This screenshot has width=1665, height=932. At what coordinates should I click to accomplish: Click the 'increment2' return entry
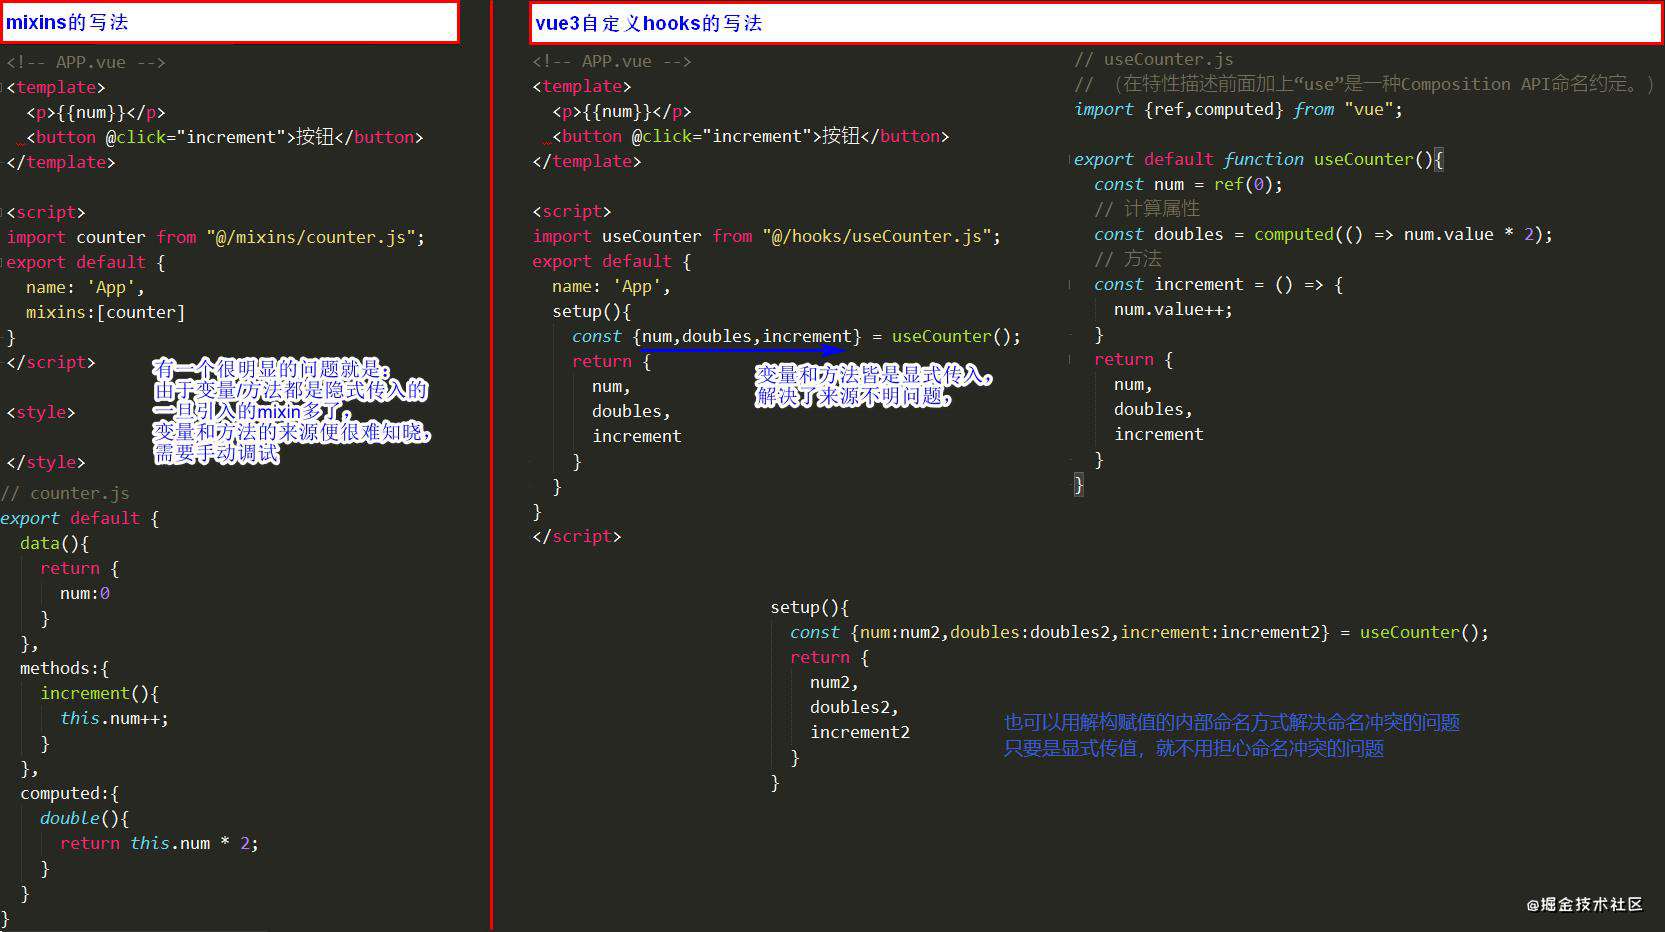coord(861,732)
